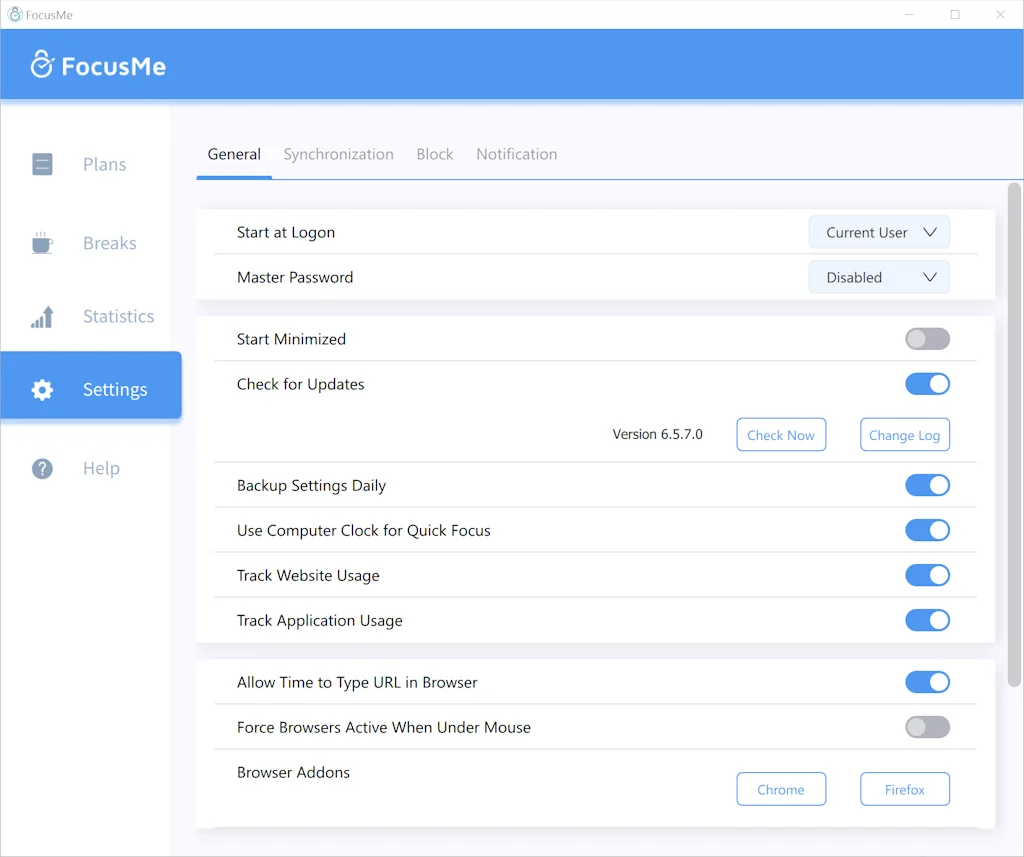Open the Block tab

(434, 154)
